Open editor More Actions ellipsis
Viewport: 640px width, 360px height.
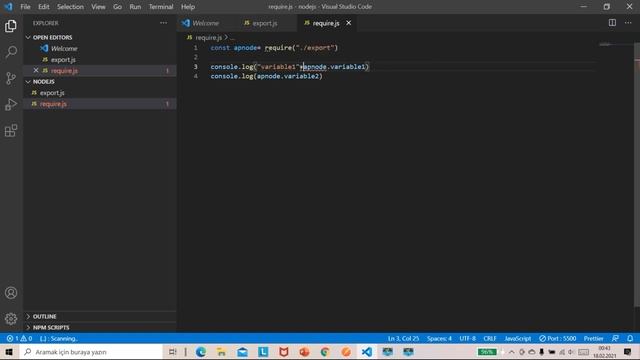628,23
